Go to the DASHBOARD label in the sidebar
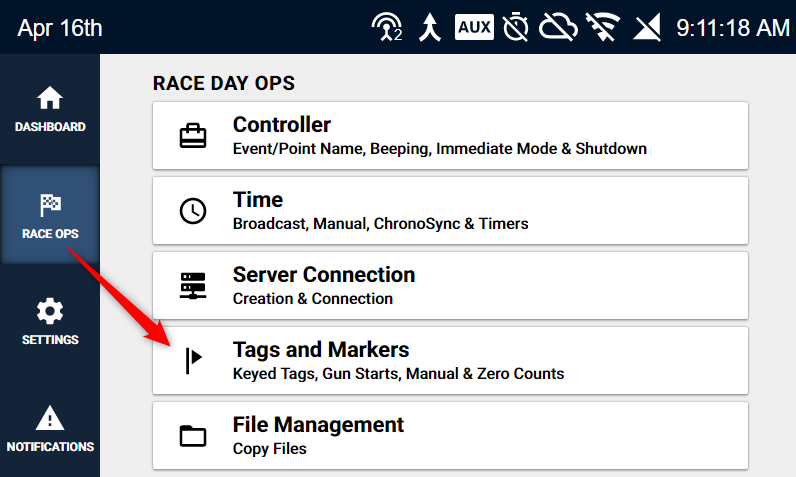This screenshot has height=477, width=796. [x=50, y=127]
